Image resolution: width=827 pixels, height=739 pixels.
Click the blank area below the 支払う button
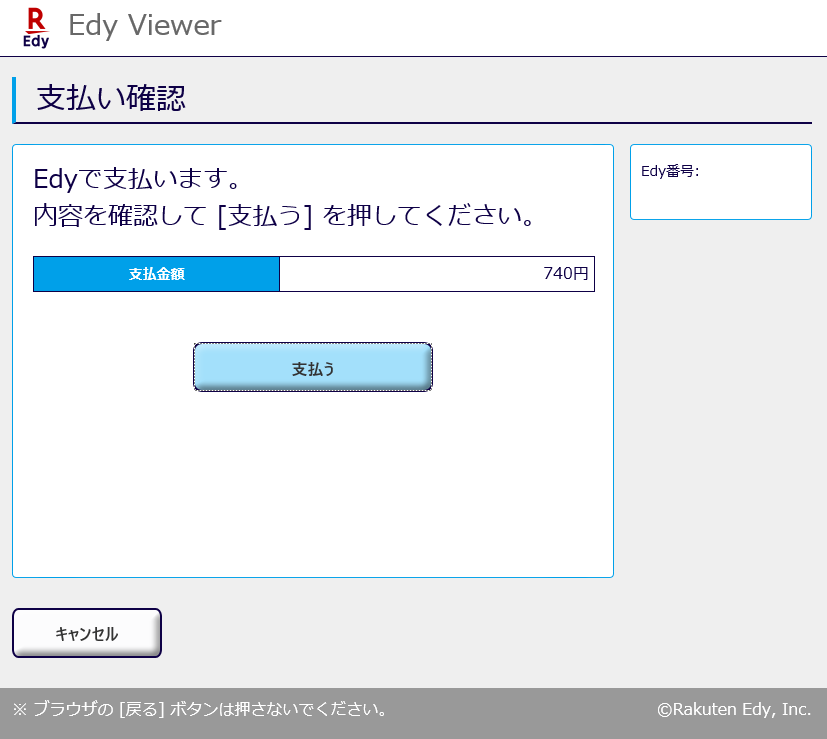pos(312,480)
